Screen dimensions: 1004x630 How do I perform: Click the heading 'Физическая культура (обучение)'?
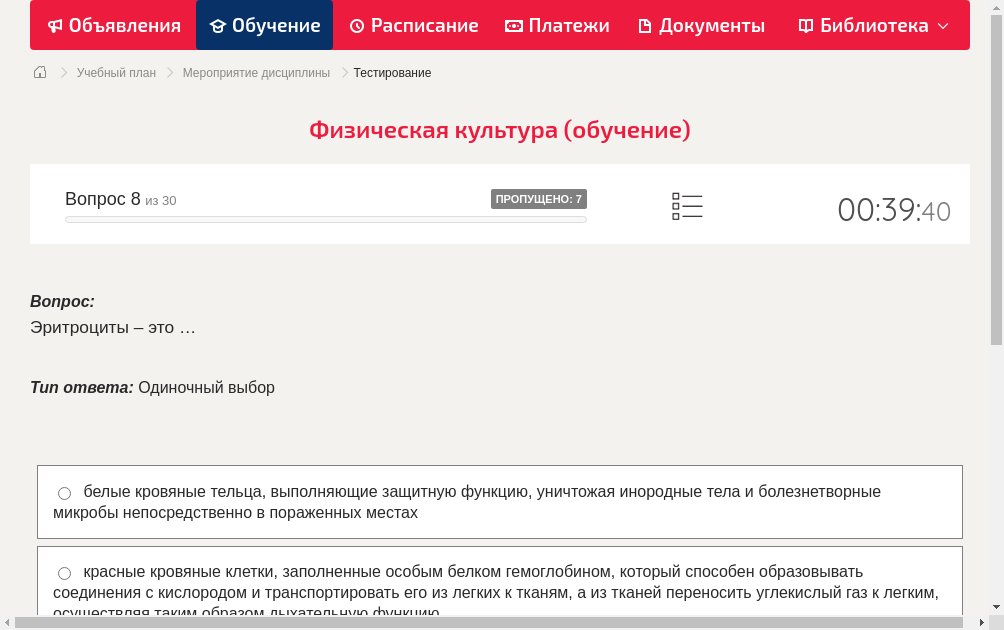point(500,130)
